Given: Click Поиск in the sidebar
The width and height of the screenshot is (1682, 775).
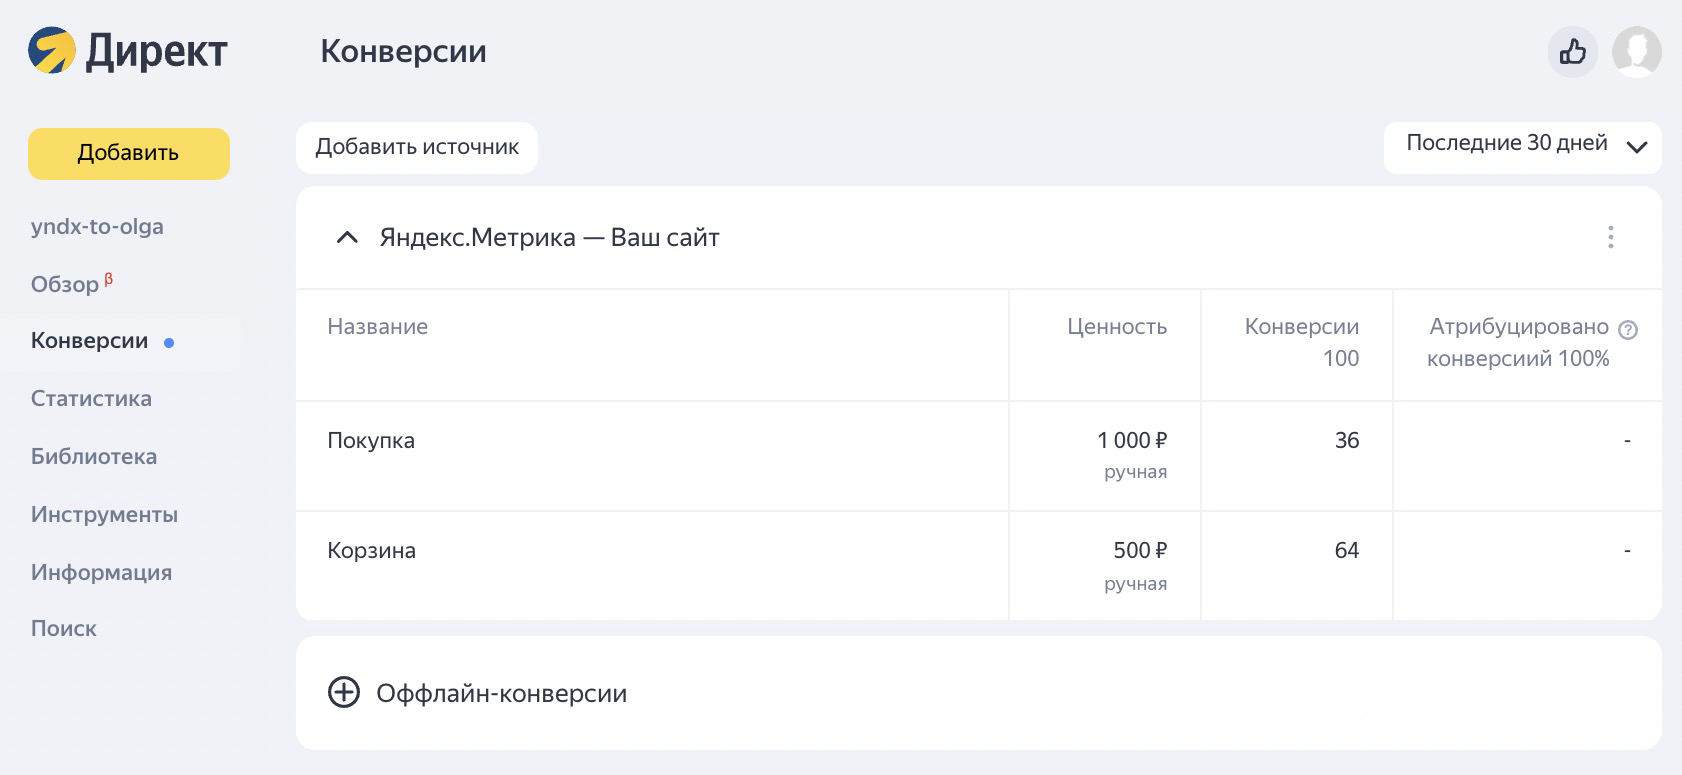Looking at the screenshot, I should click(x=64, y=628).
